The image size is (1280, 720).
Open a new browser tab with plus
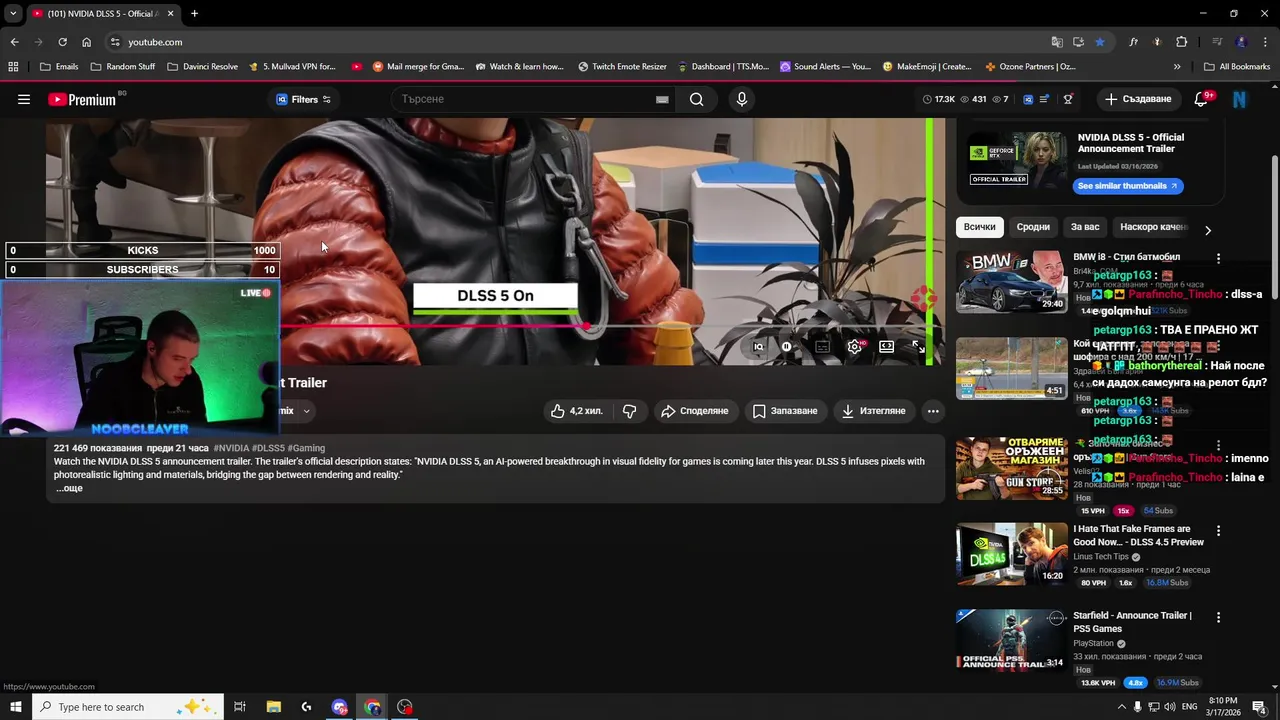(194, 14)
